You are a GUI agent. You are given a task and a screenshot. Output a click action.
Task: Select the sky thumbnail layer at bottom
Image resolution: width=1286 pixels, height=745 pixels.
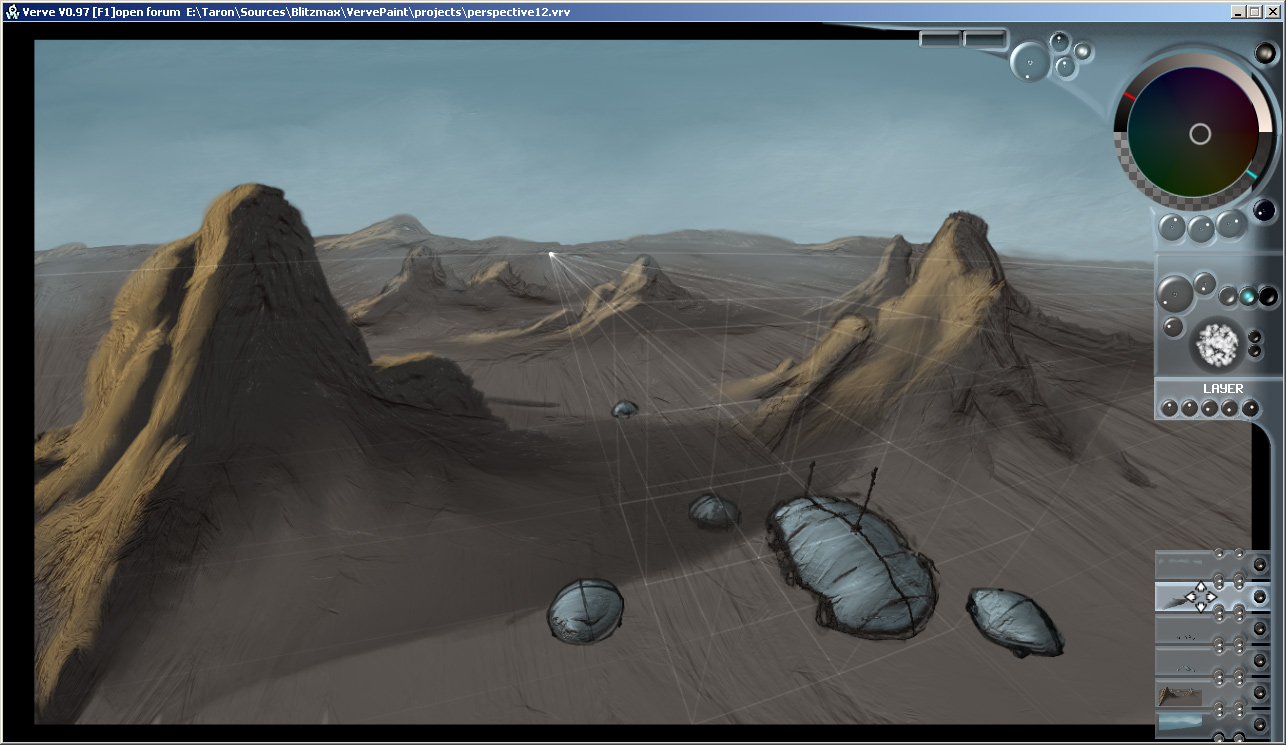point(1180,724)
